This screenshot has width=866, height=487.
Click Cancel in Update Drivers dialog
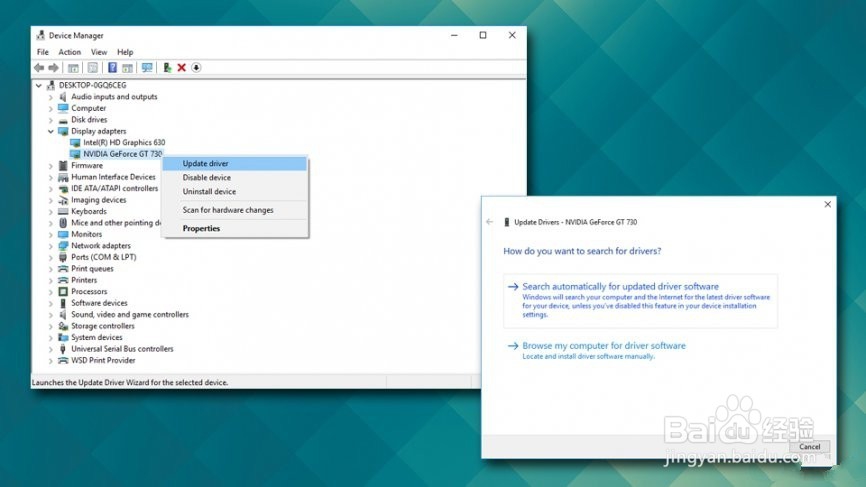click(810, 447)
